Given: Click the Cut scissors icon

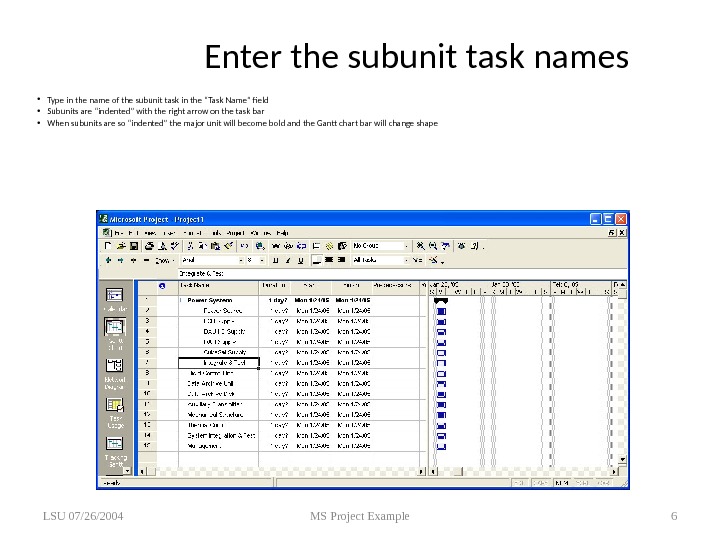Looking at the screenshot, I should [190, 246].
